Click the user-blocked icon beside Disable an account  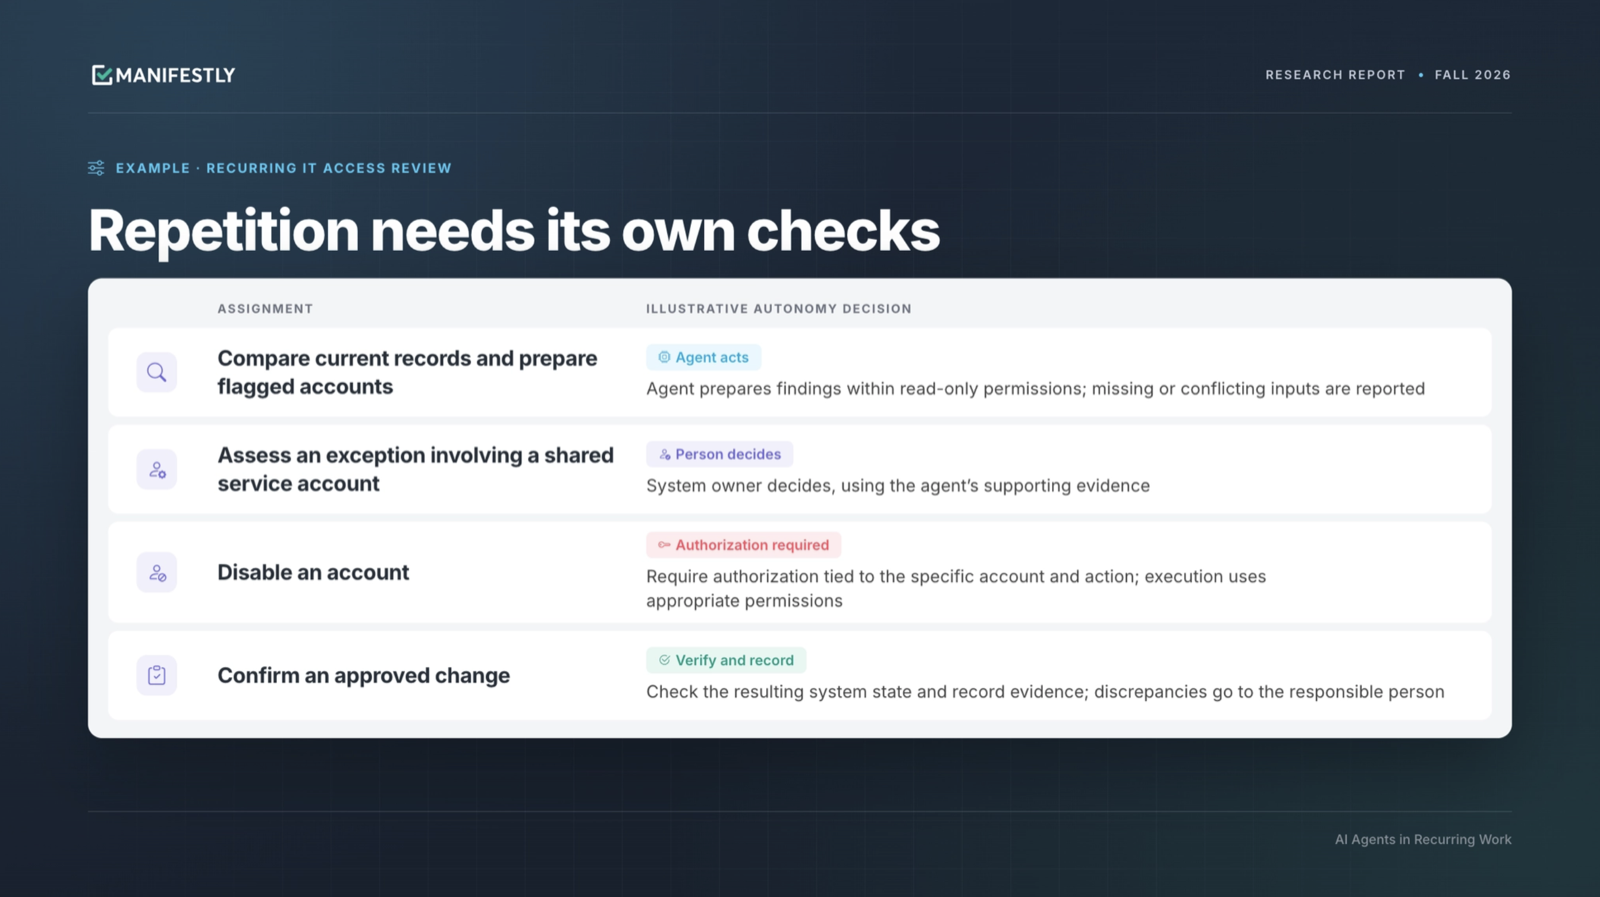pyautogui.click(x=157, y=572)
